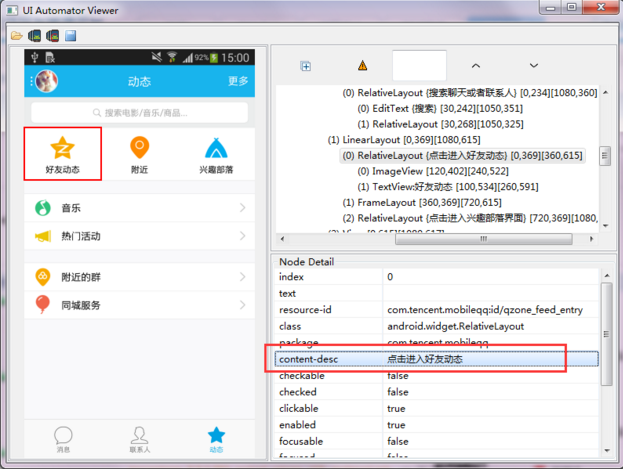Open a saved snapshot with folder icon

point(16,36)
